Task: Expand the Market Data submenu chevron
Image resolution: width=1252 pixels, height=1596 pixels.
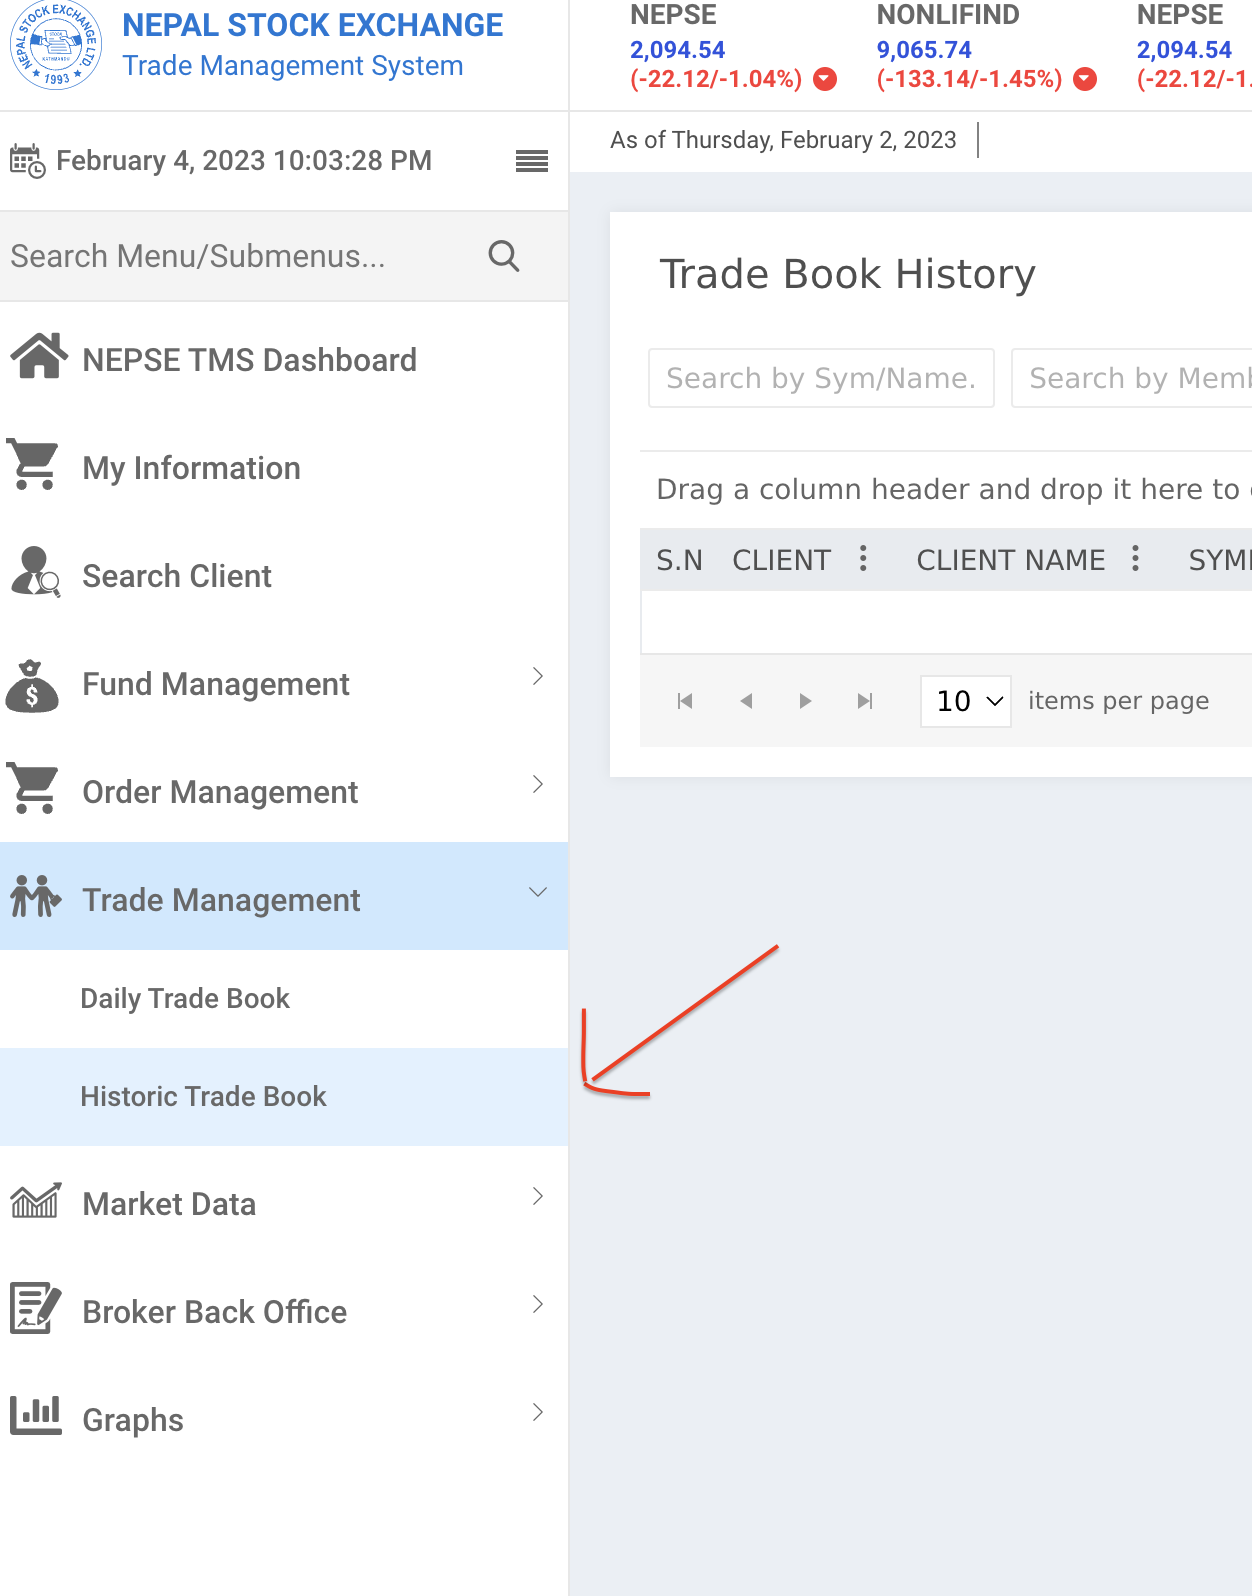Action: (538, 1196)
